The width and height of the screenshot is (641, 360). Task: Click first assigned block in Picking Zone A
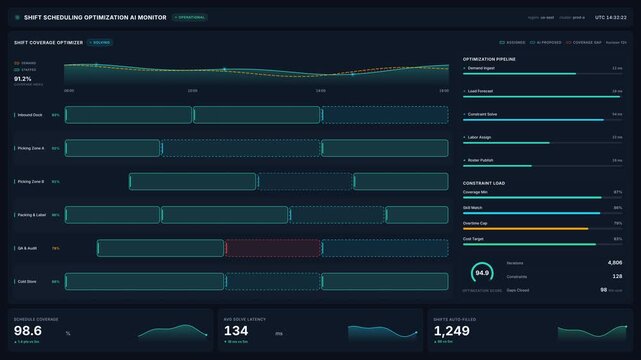point(112,148)
